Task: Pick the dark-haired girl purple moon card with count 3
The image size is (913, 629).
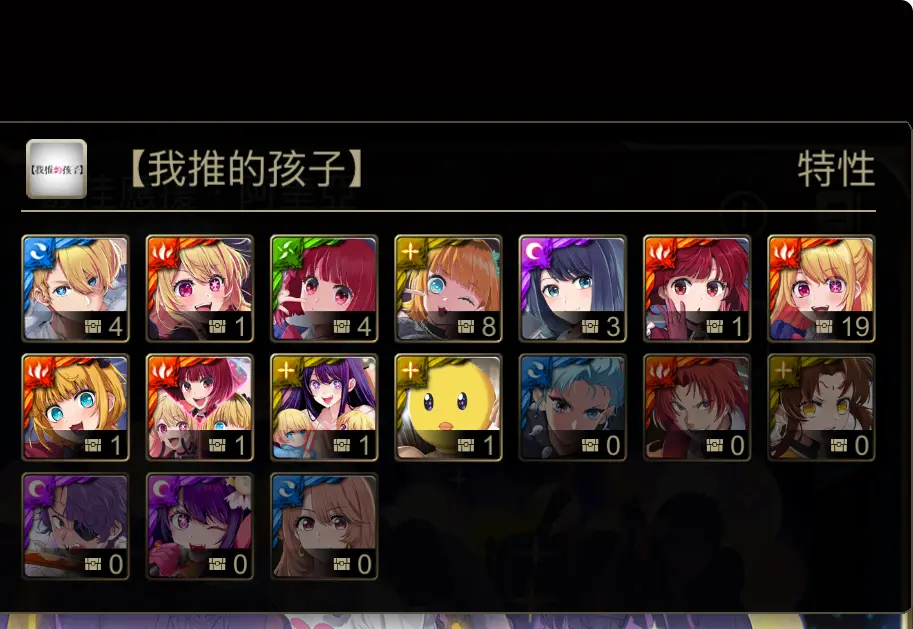Action: (572, 288)
